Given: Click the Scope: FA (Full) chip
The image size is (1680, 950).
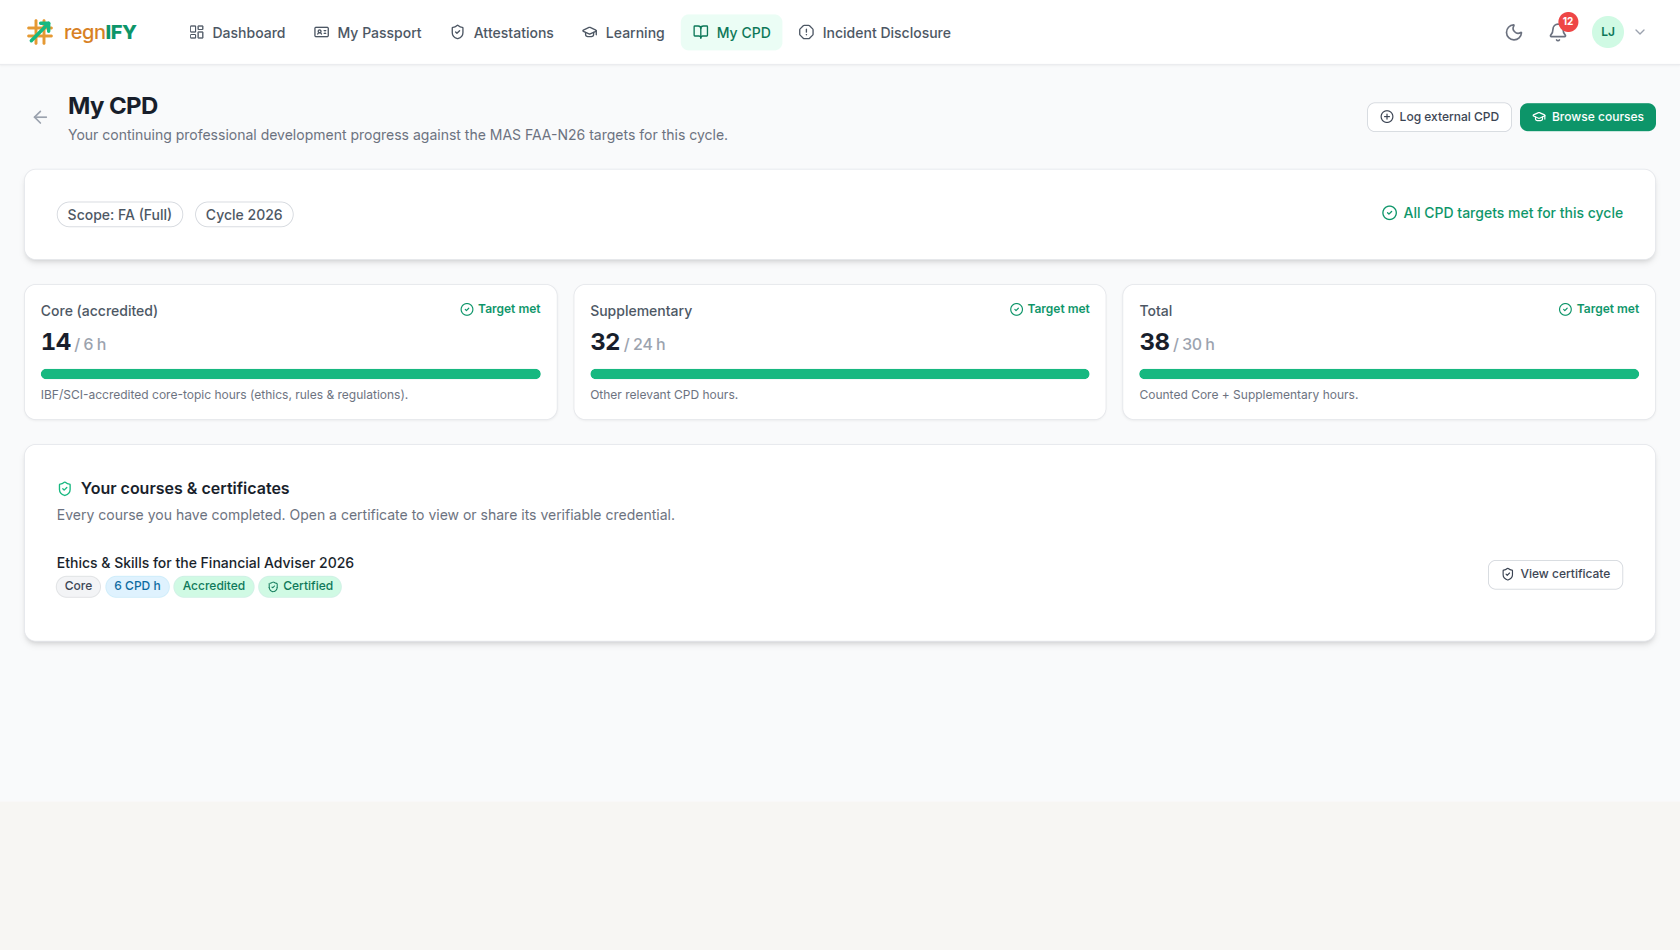Looking at the screenshot, I should click(x=120, y=215).
